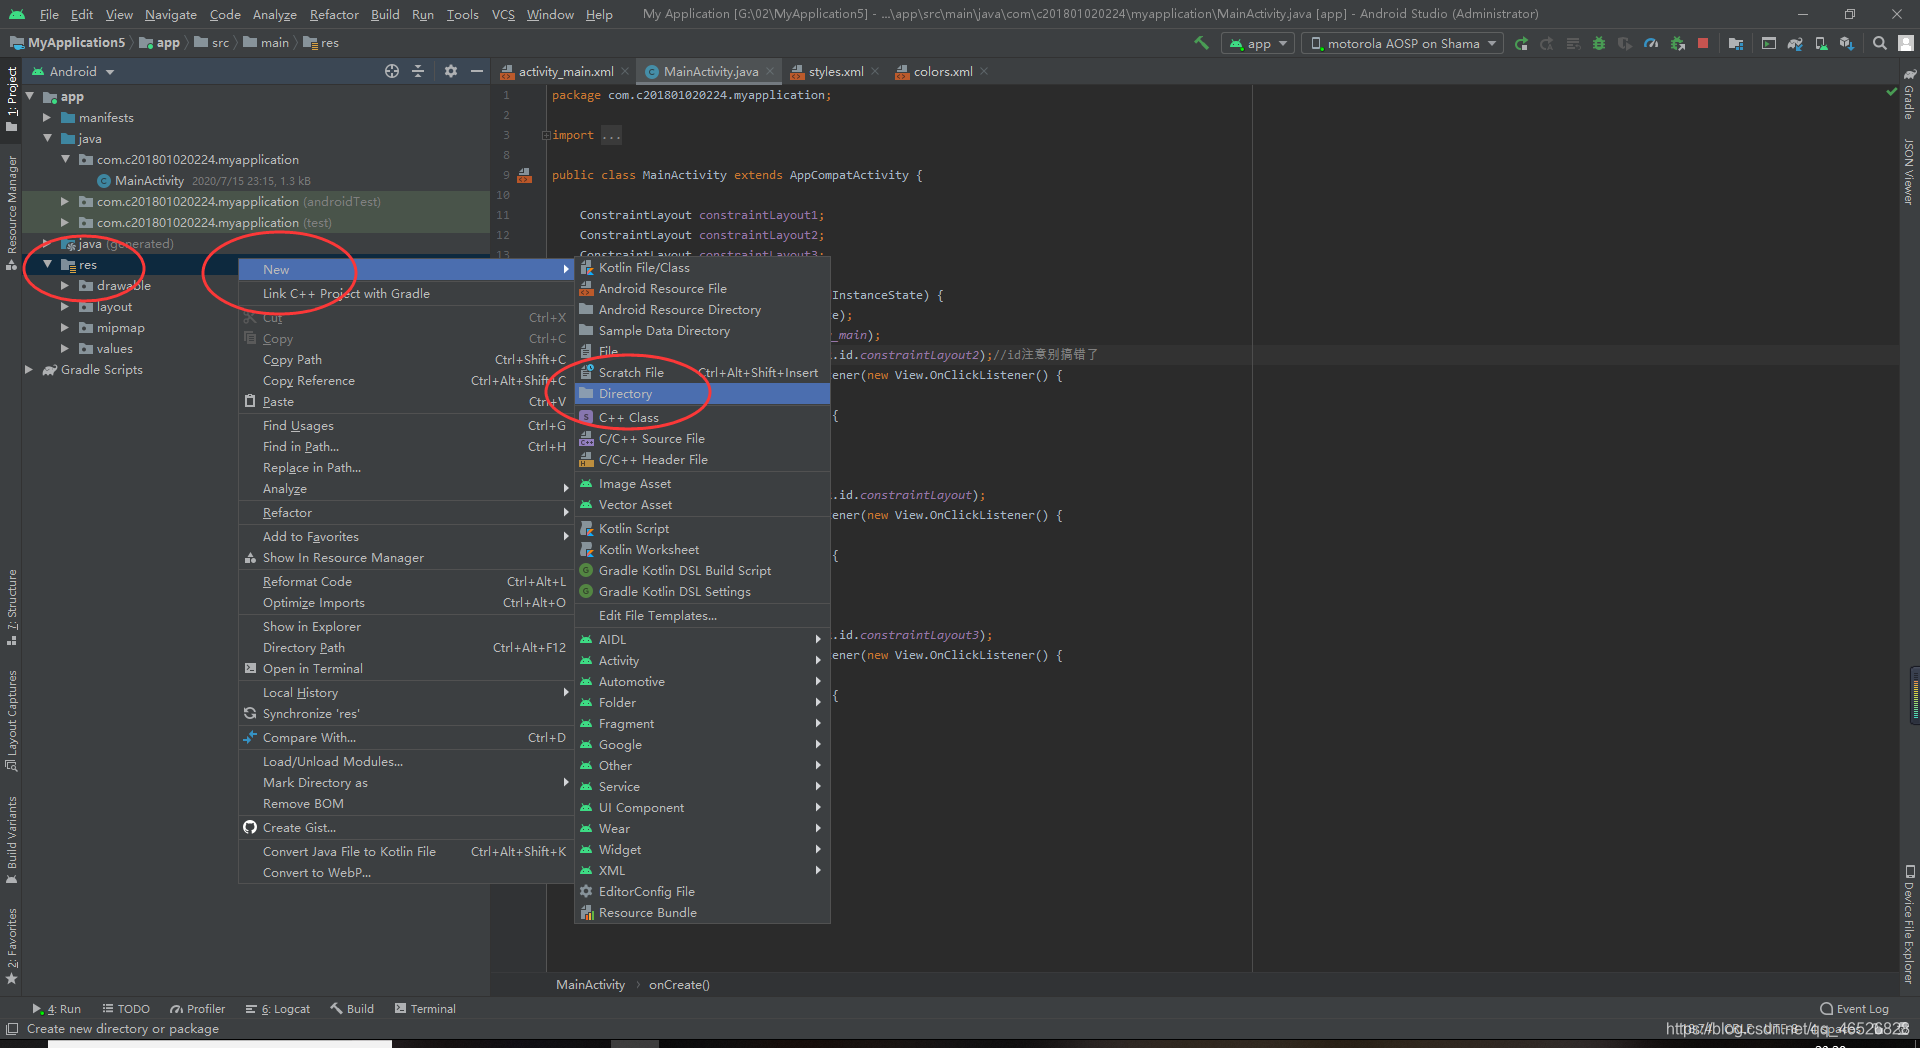Viewport: 1920px width, 1048px height.
Task: Click the green Run app icon
Action: (1521, 43)
